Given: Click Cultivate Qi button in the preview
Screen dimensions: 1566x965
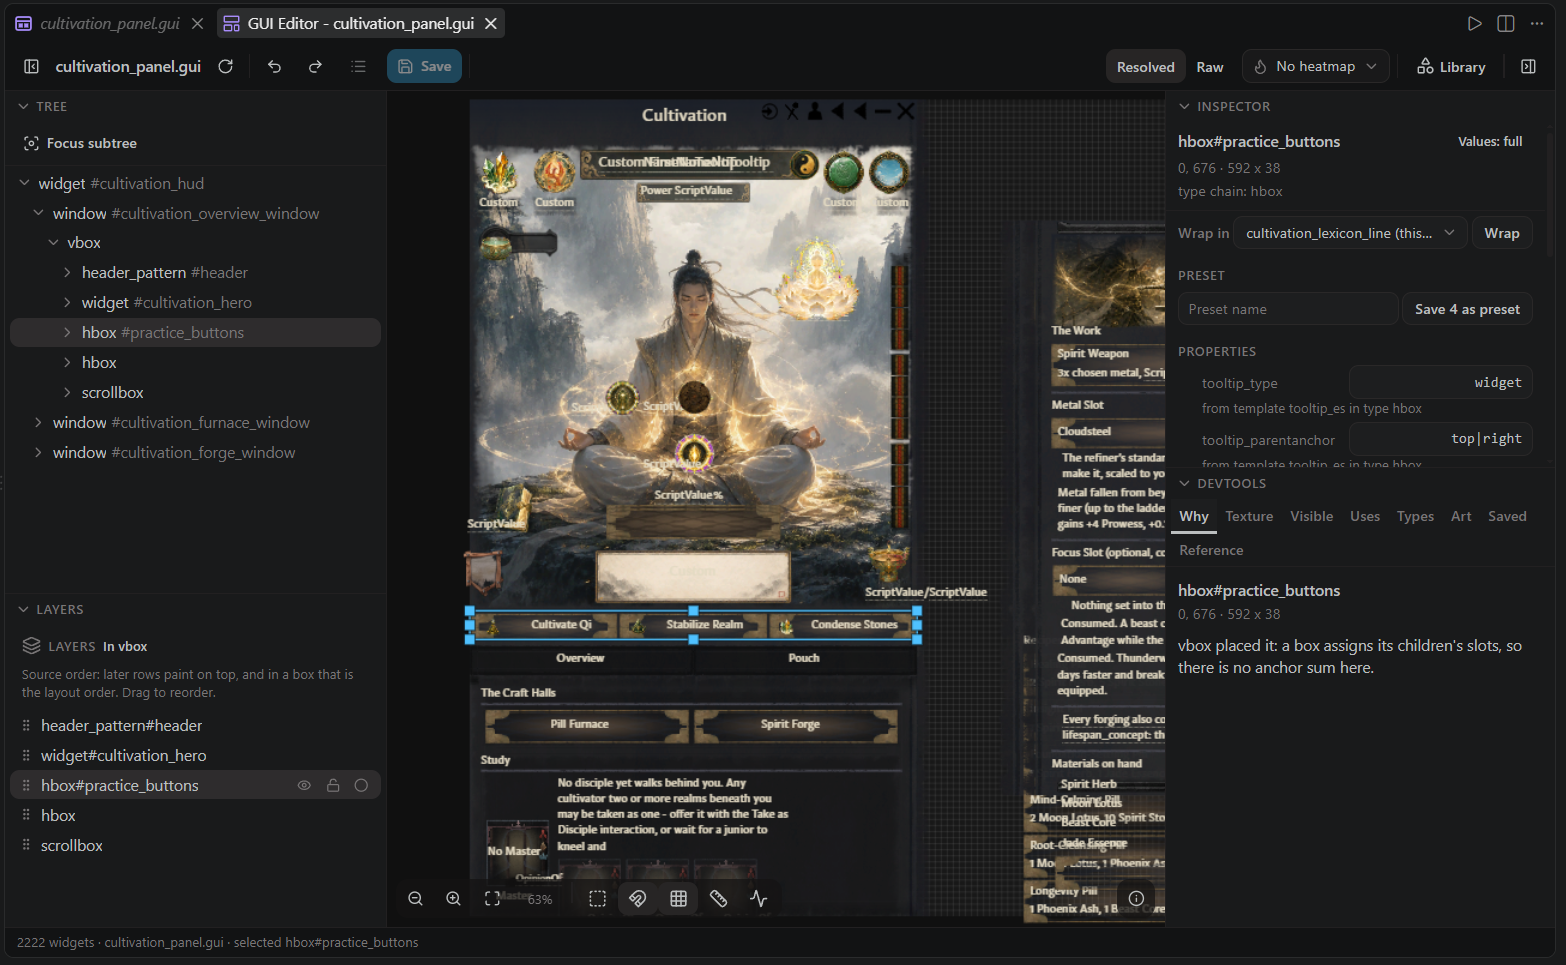Looking at the screenshot, I should [x=545, y=625].
